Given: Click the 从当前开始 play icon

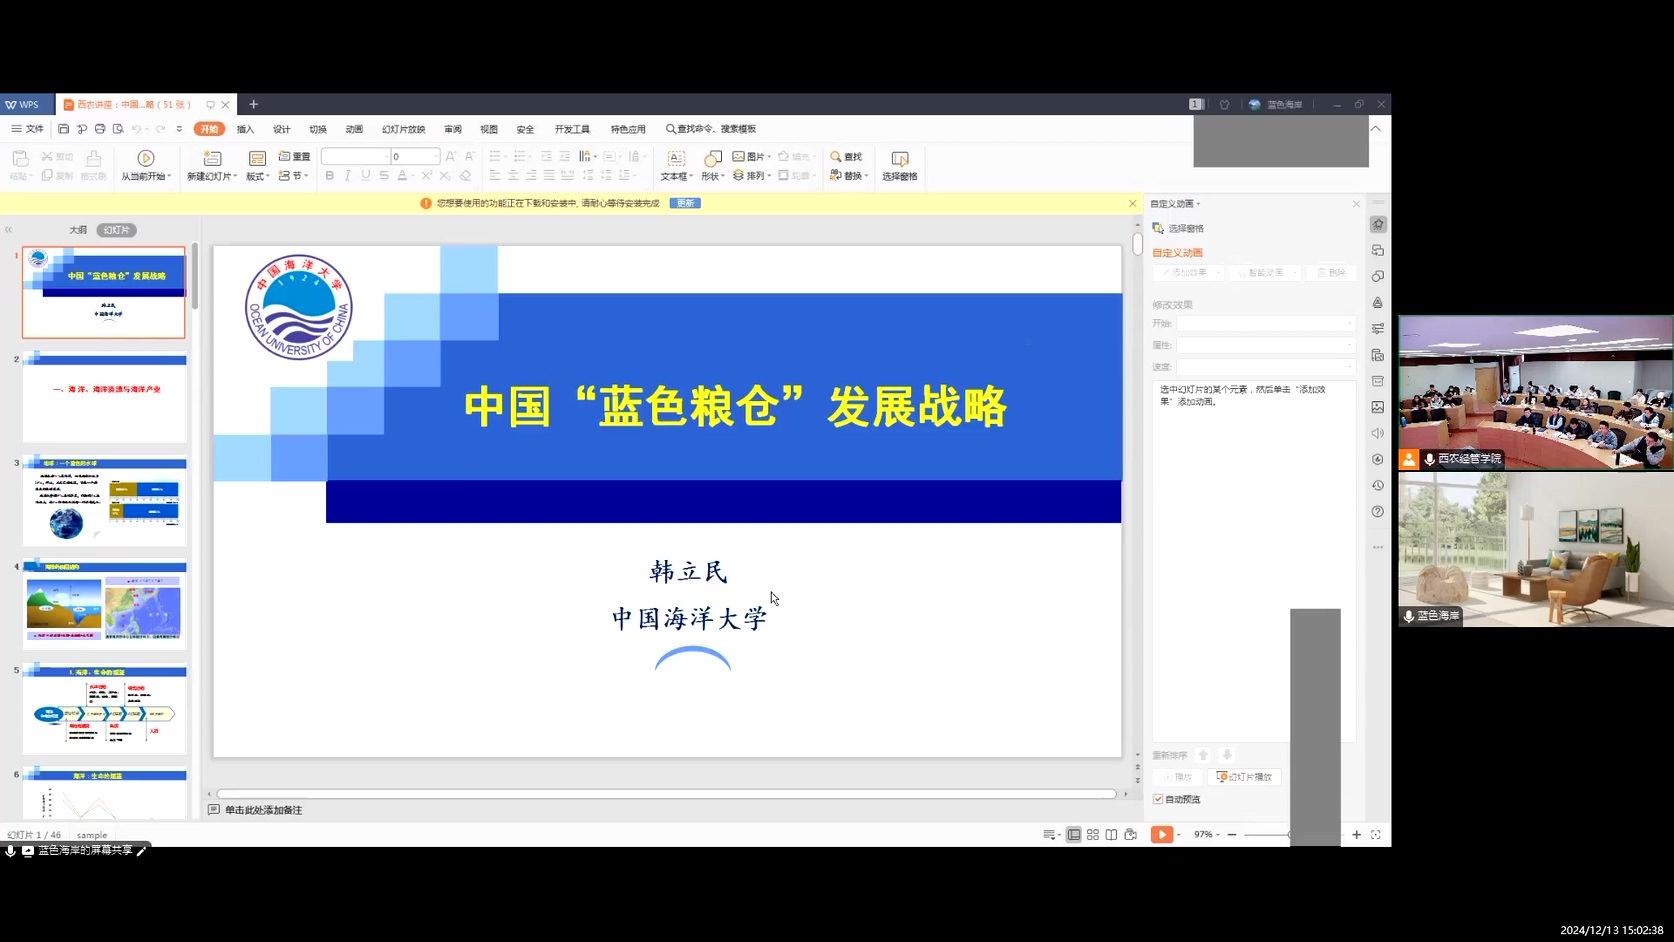Looking at the screenshot, I should [x=146, y=158].
